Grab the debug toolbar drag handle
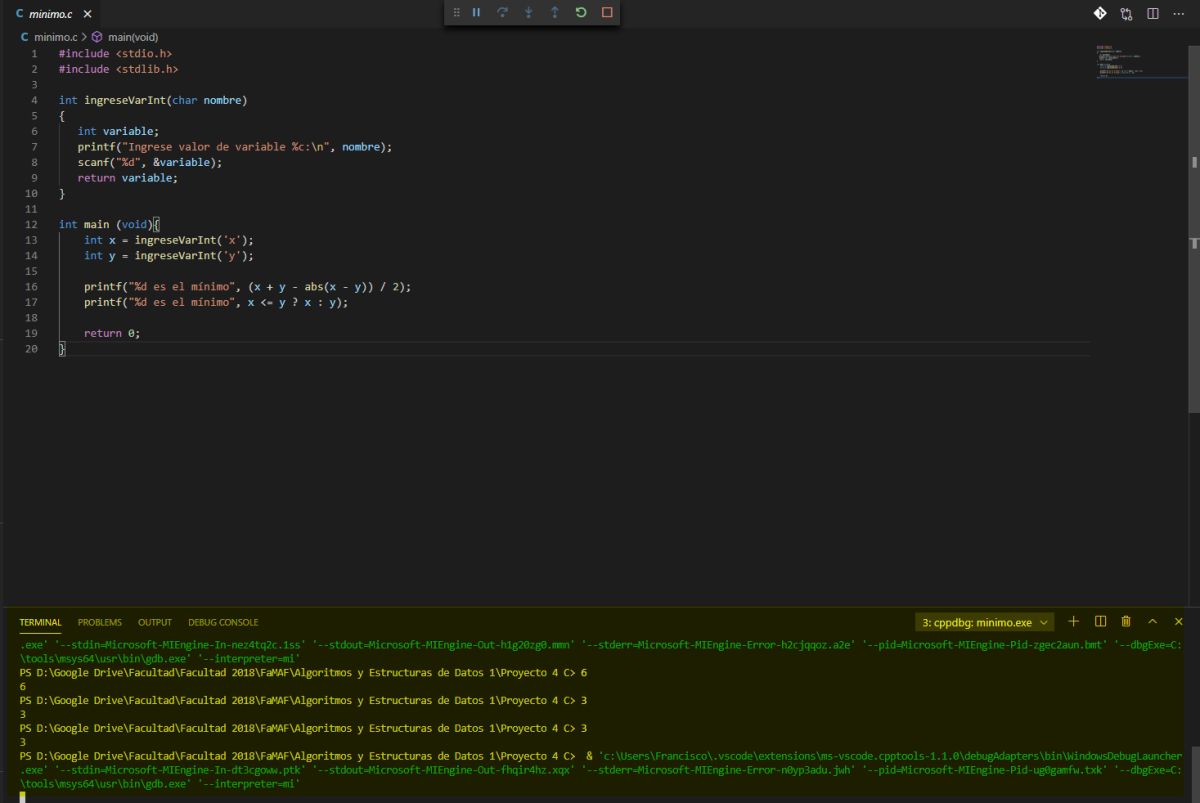 click(456, 13)
